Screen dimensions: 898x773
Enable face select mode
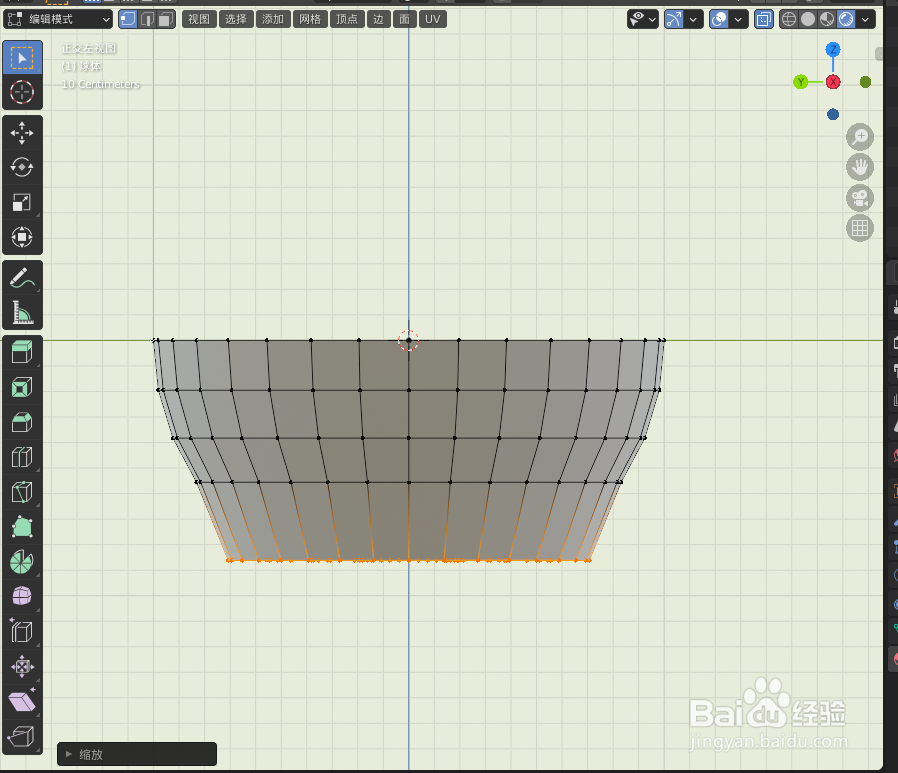[166, 19]
